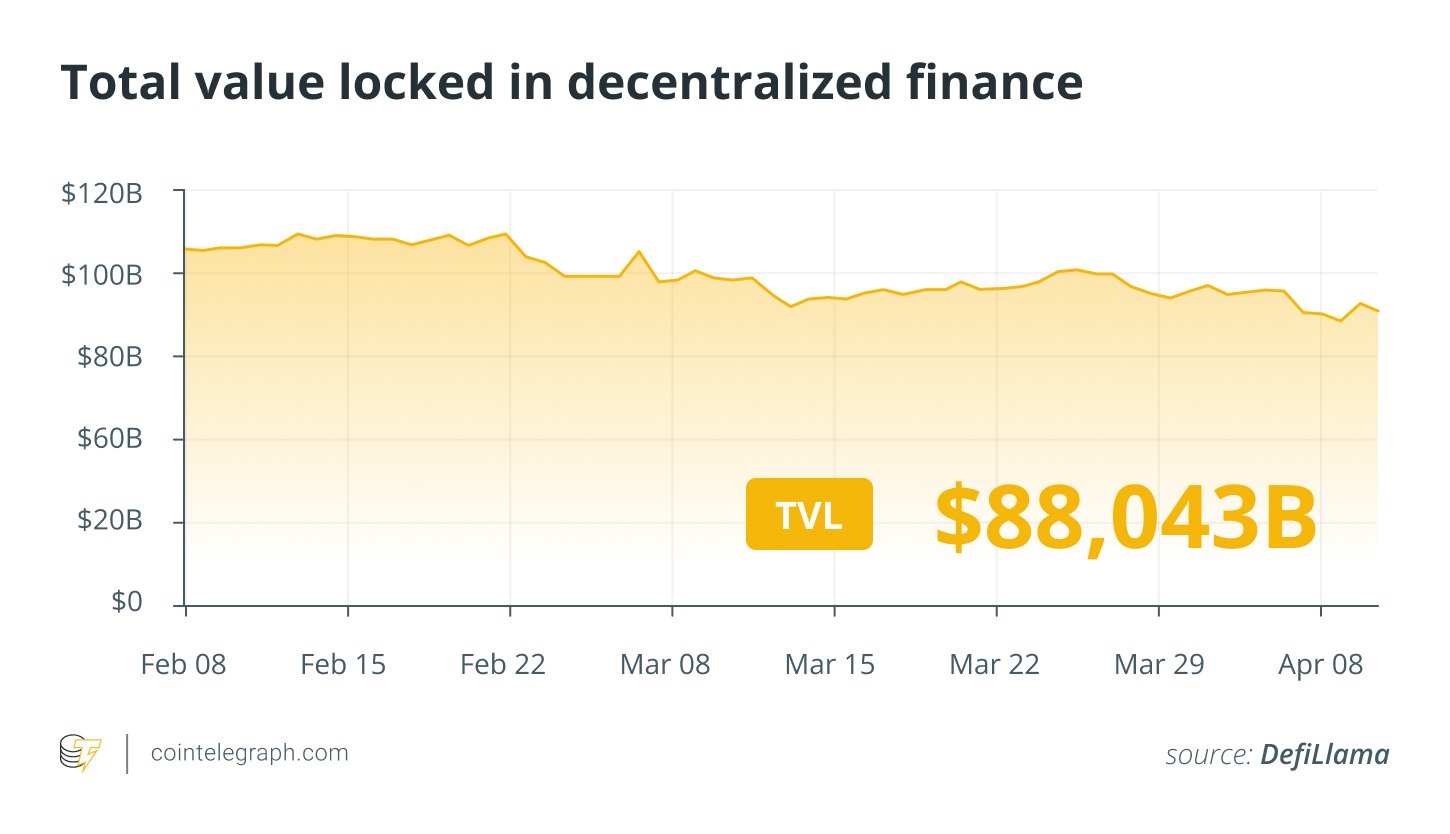Click the $60B y-axis label
This screenshot has width=1450, height=834.
(x=109, y=440)
